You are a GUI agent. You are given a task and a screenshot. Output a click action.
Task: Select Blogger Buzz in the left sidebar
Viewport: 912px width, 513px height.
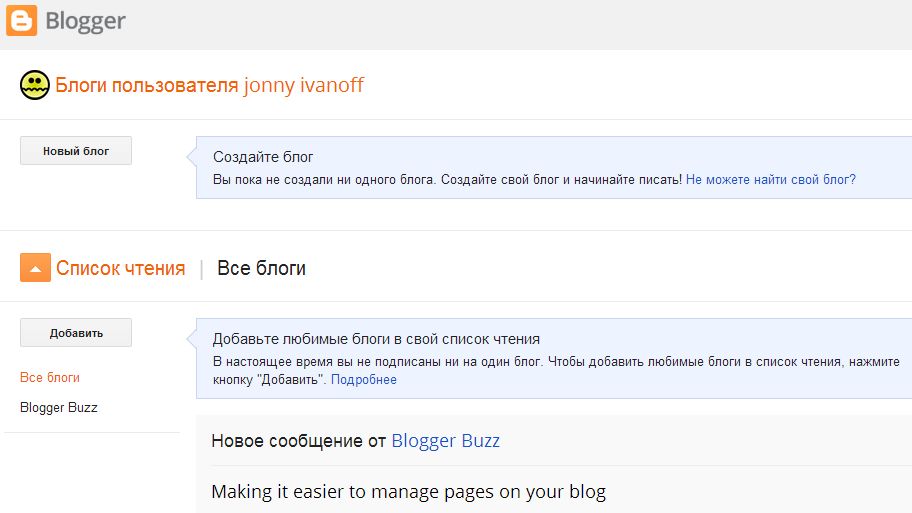click(59, 408)
